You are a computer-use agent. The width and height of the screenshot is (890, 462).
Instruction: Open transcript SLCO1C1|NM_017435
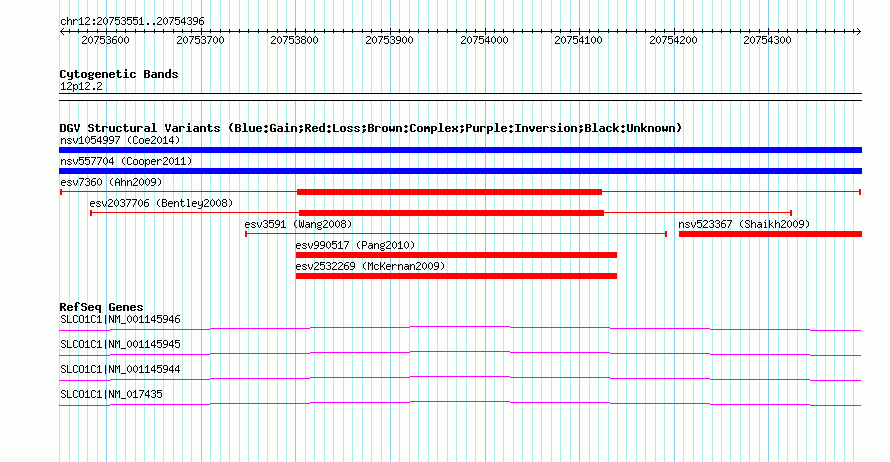pyautogui.click(x=111, y=394)
